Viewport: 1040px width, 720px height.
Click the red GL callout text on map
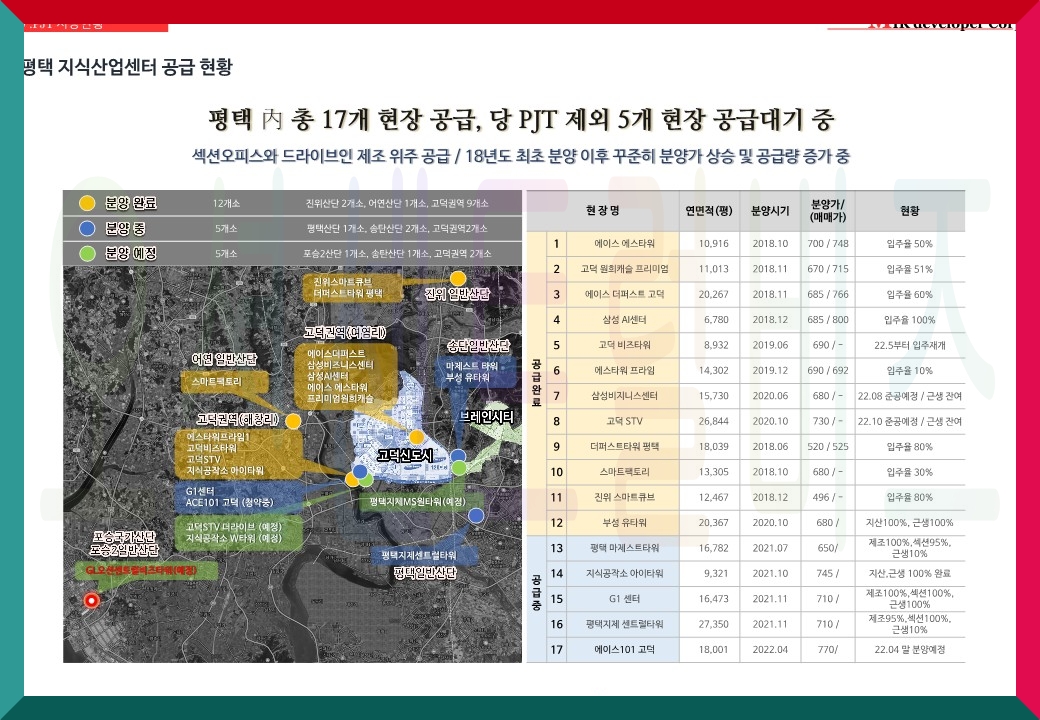click(141, 570)
